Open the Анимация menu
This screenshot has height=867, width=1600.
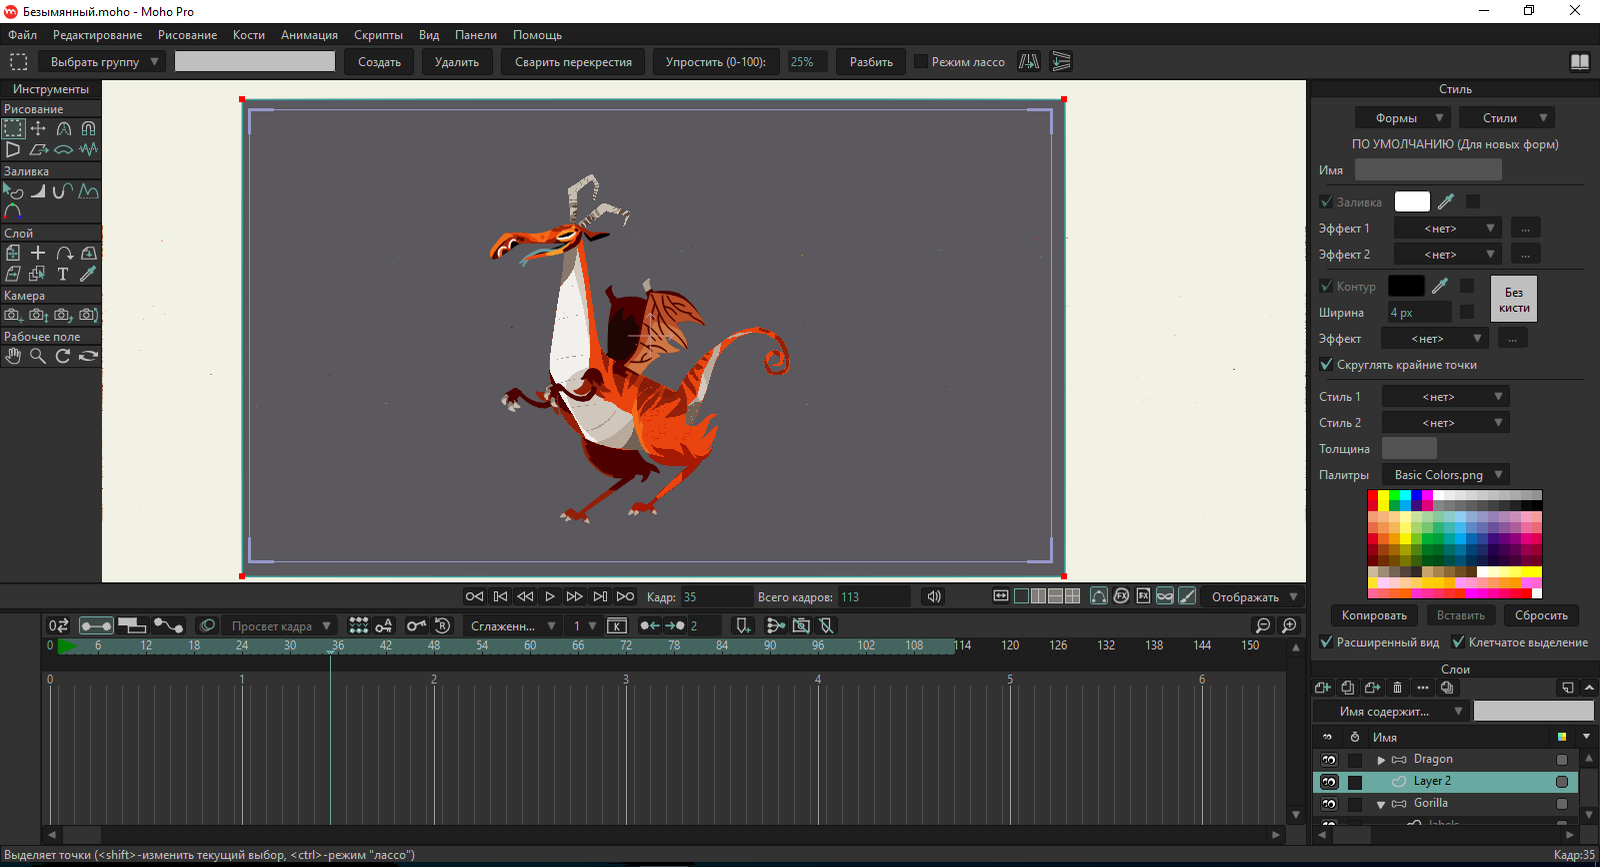pyautogui.click(x=309, y=35)
